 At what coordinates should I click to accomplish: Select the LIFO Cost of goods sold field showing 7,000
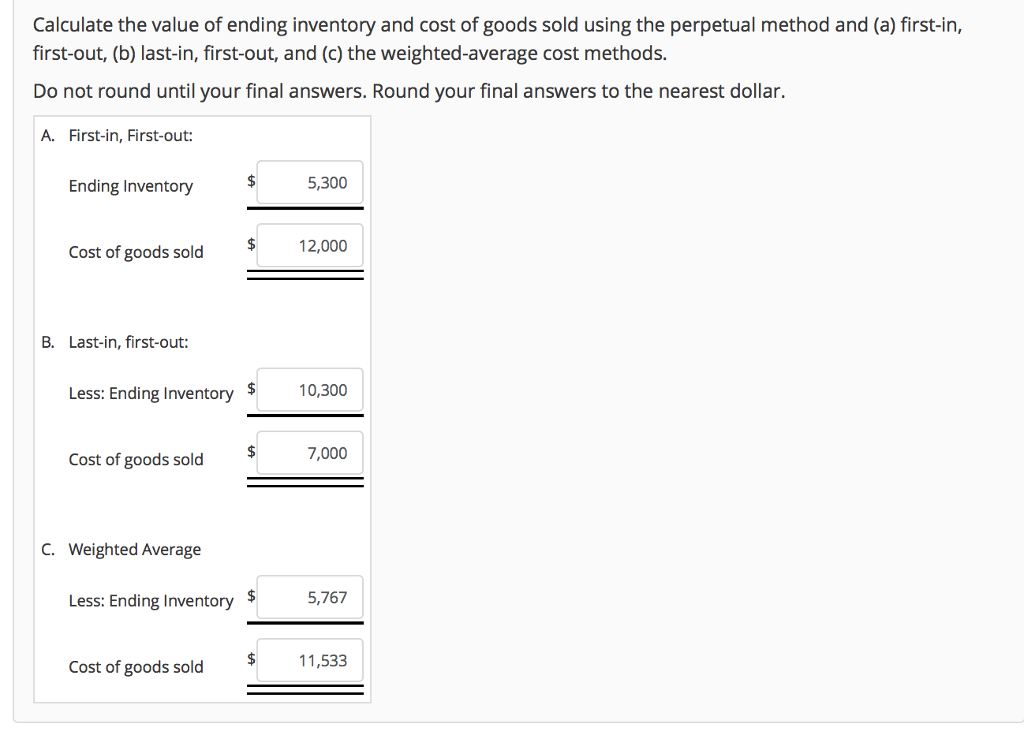[309, 453]
